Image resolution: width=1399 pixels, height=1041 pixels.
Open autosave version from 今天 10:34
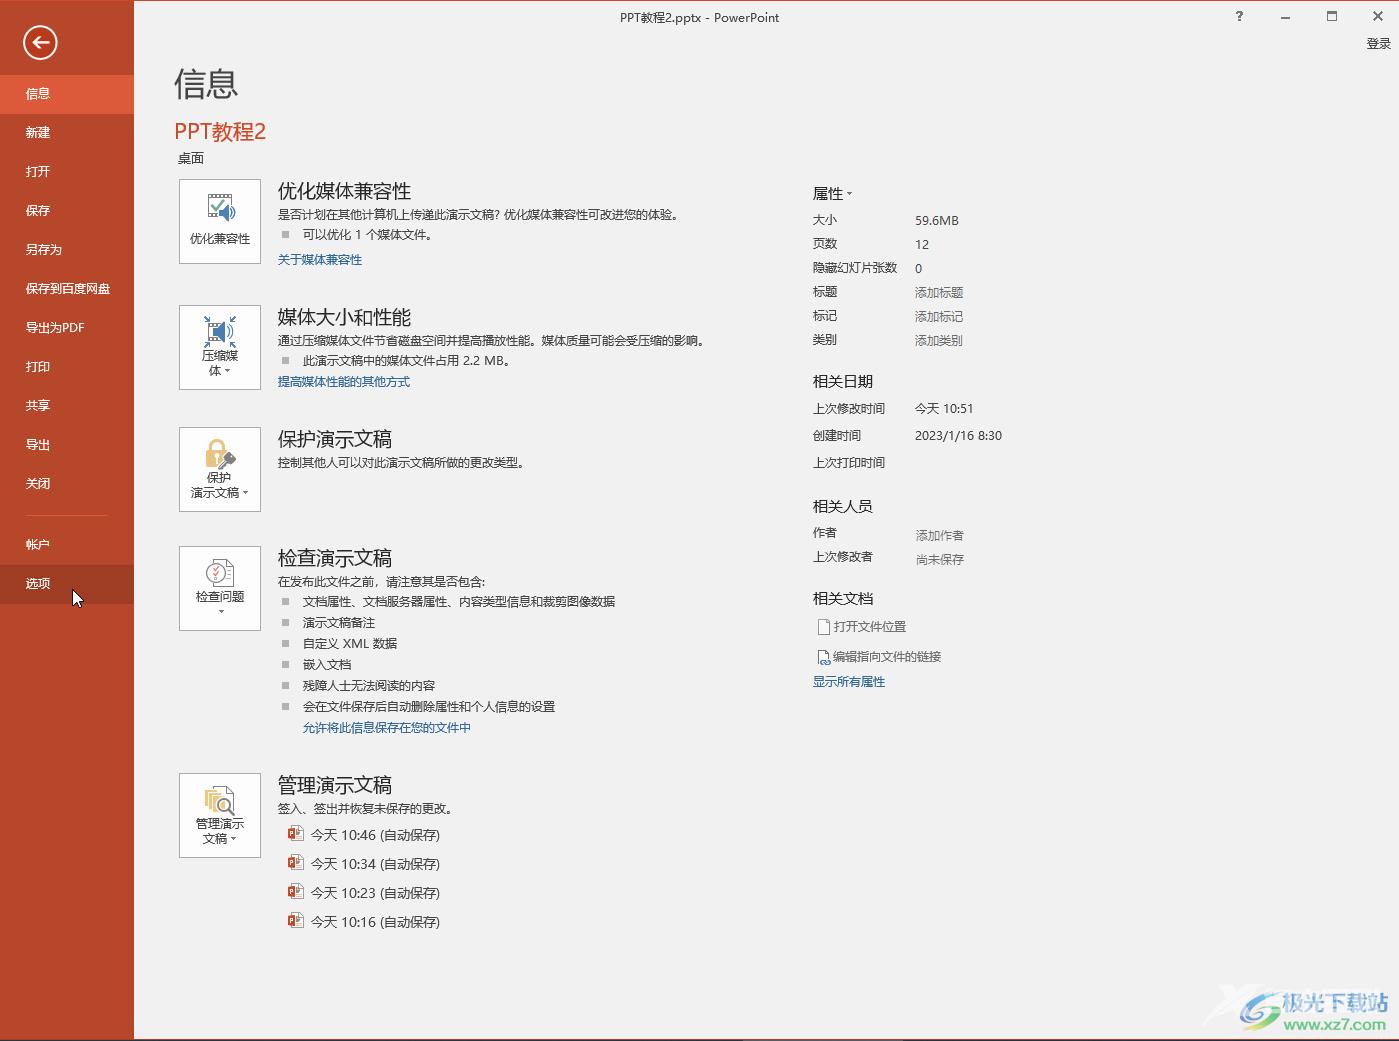coord(364,864)
